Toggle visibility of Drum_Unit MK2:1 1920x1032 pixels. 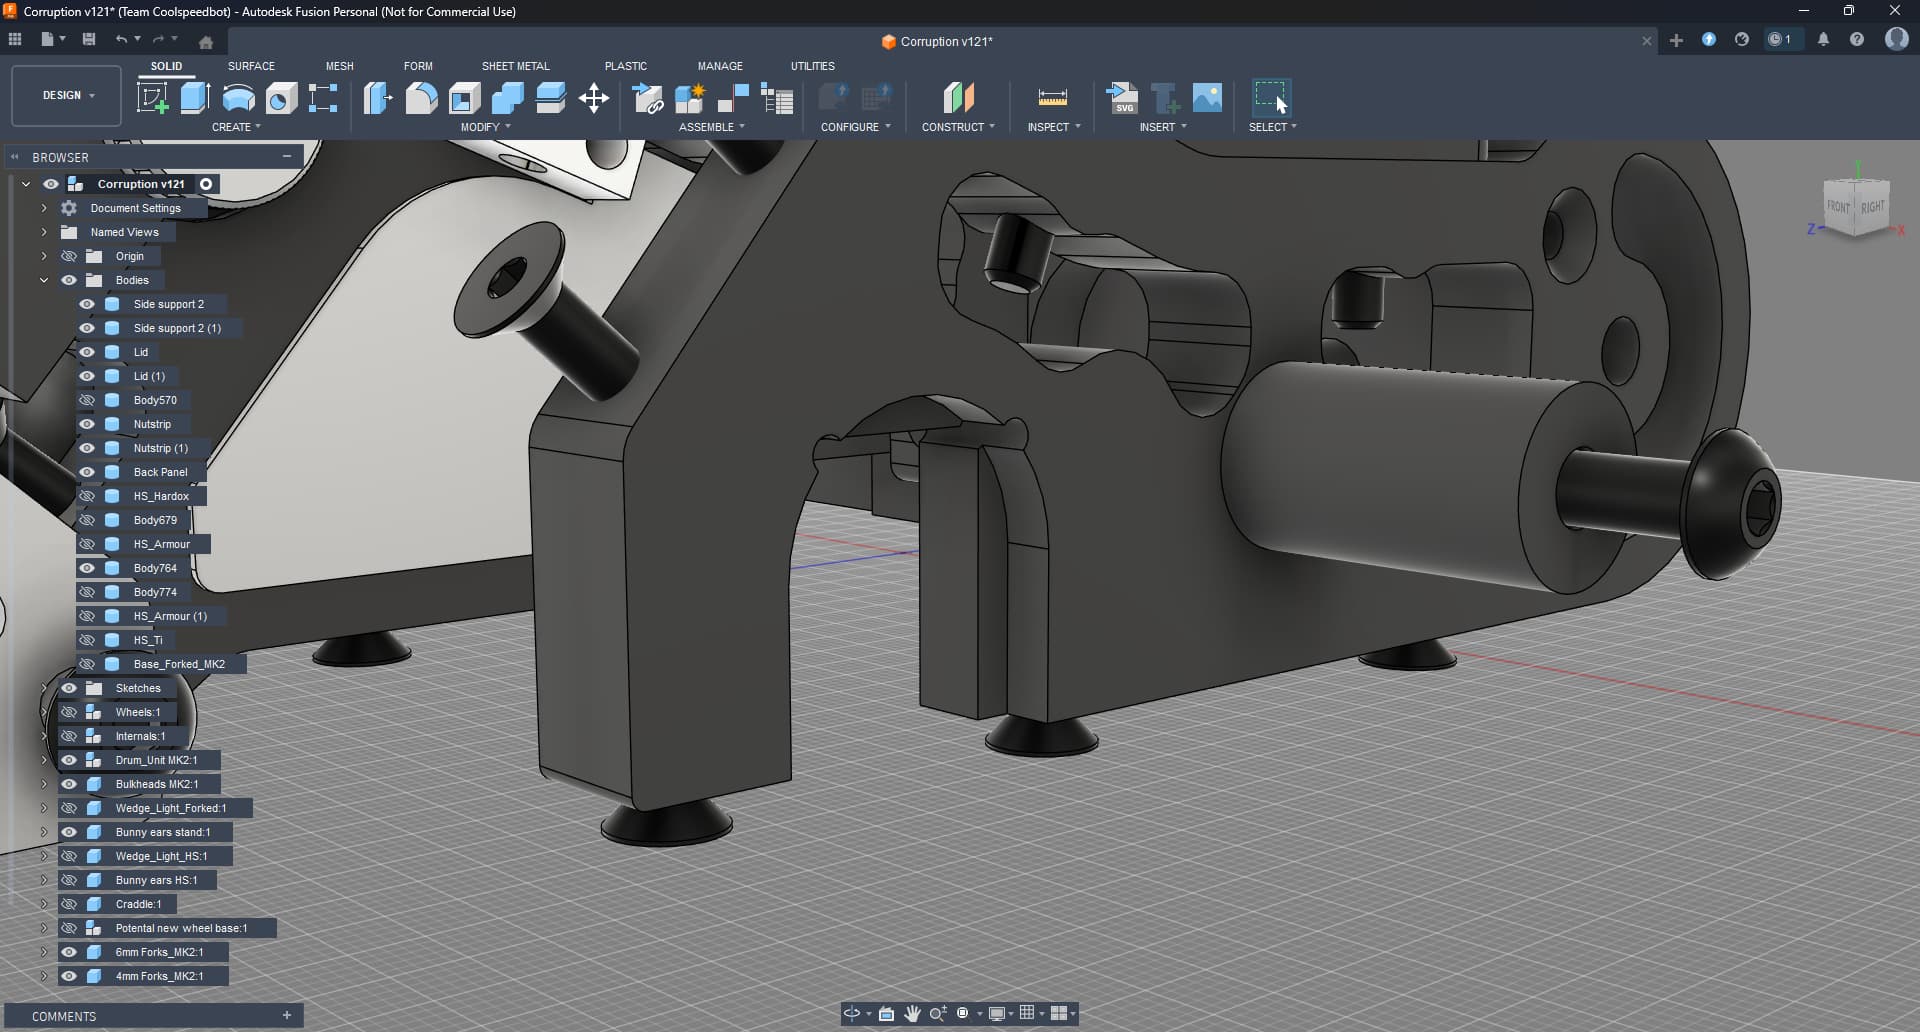tap(69, 760)
